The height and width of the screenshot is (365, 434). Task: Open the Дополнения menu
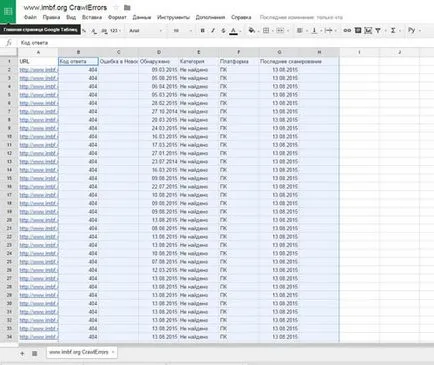coord(210,17)
